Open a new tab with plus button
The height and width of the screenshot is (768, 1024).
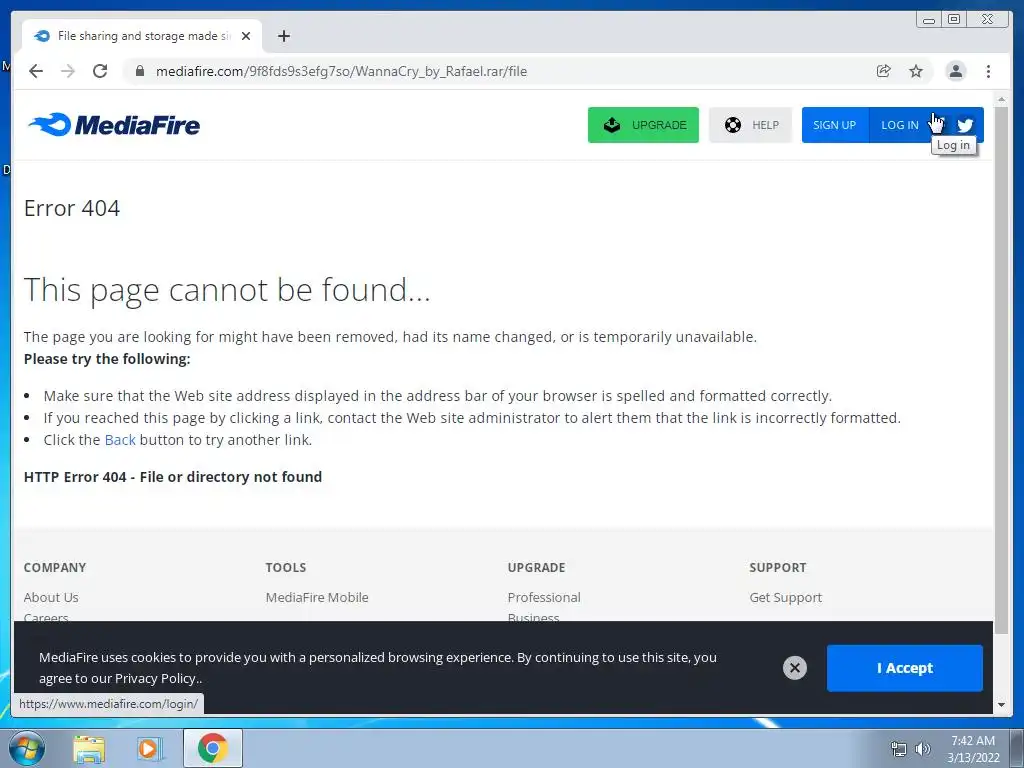[283, 36]
